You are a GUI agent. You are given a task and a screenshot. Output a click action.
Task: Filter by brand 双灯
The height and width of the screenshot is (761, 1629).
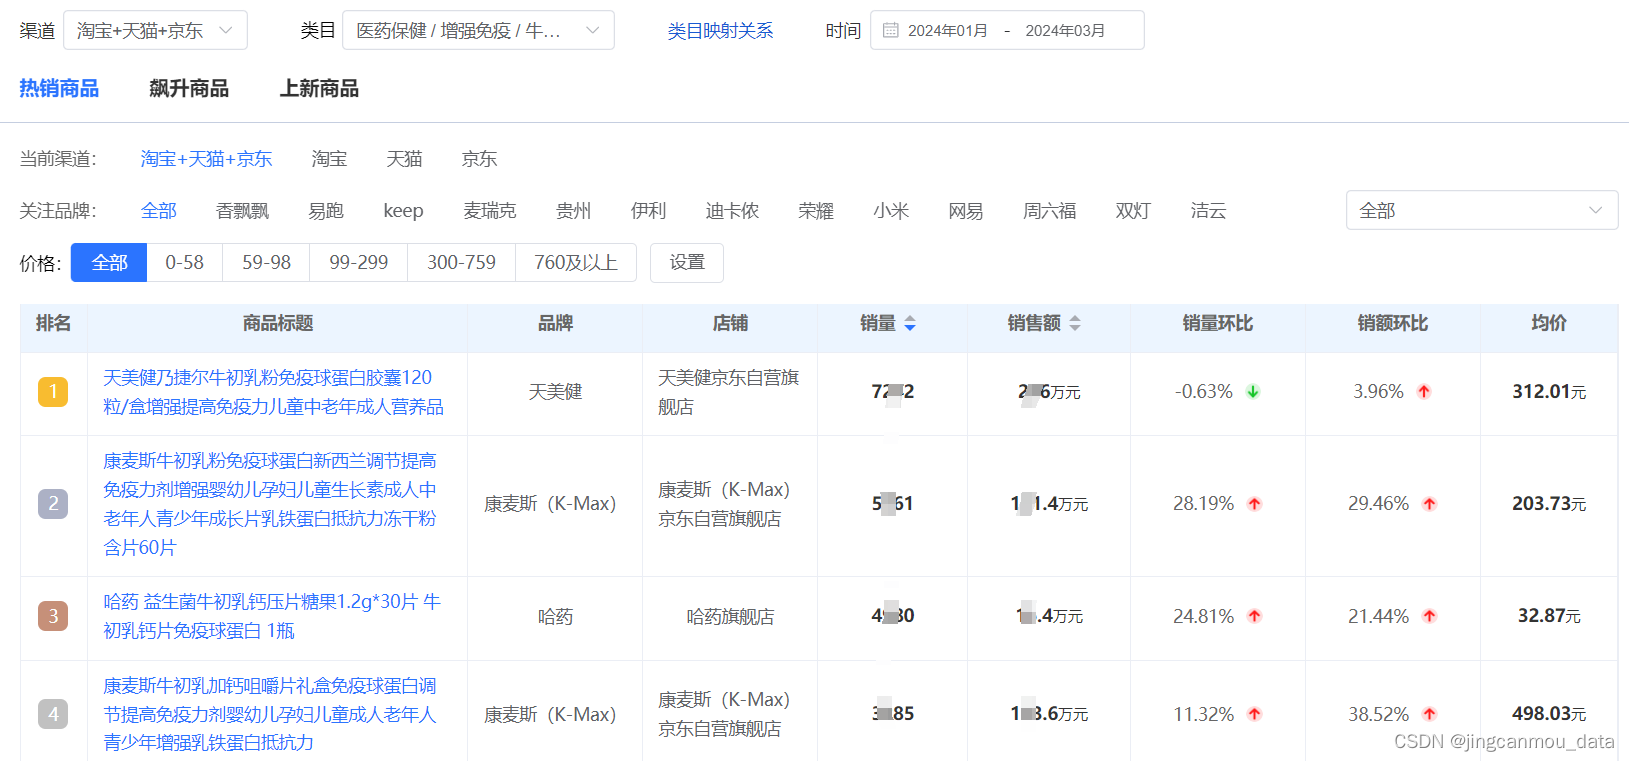tap(1133, 211)
